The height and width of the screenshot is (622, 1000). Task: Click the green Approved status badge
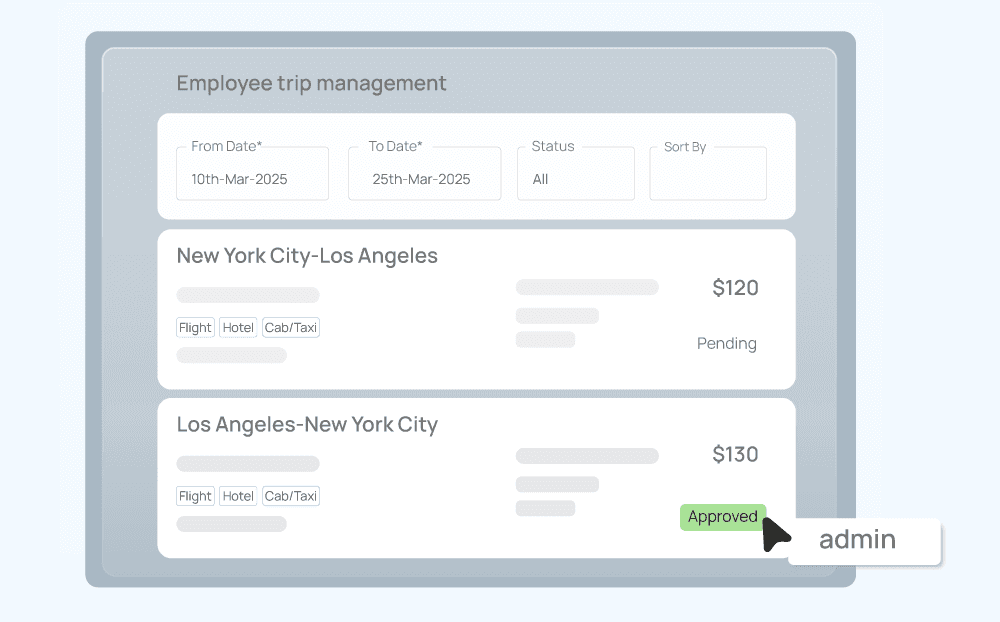coord(722,517)
